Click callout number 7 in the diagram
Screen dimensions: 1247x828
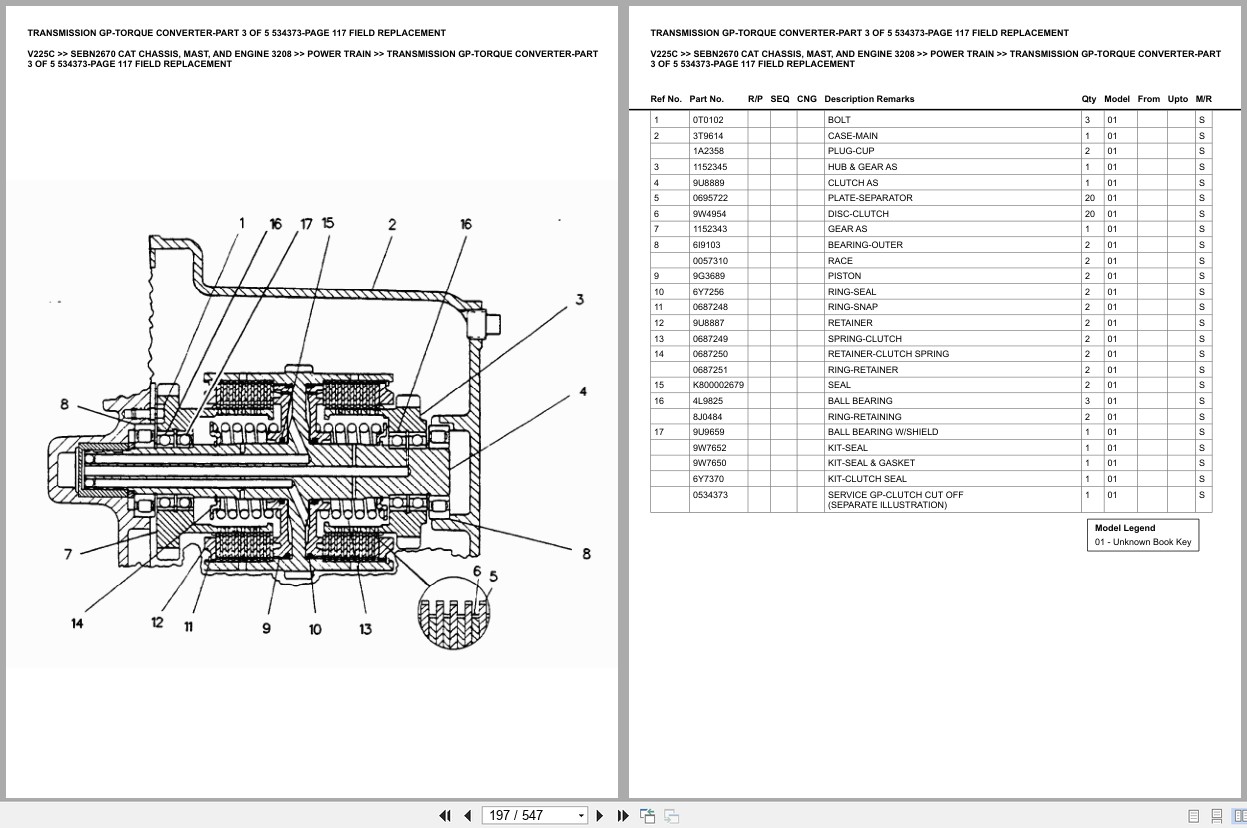68,553
